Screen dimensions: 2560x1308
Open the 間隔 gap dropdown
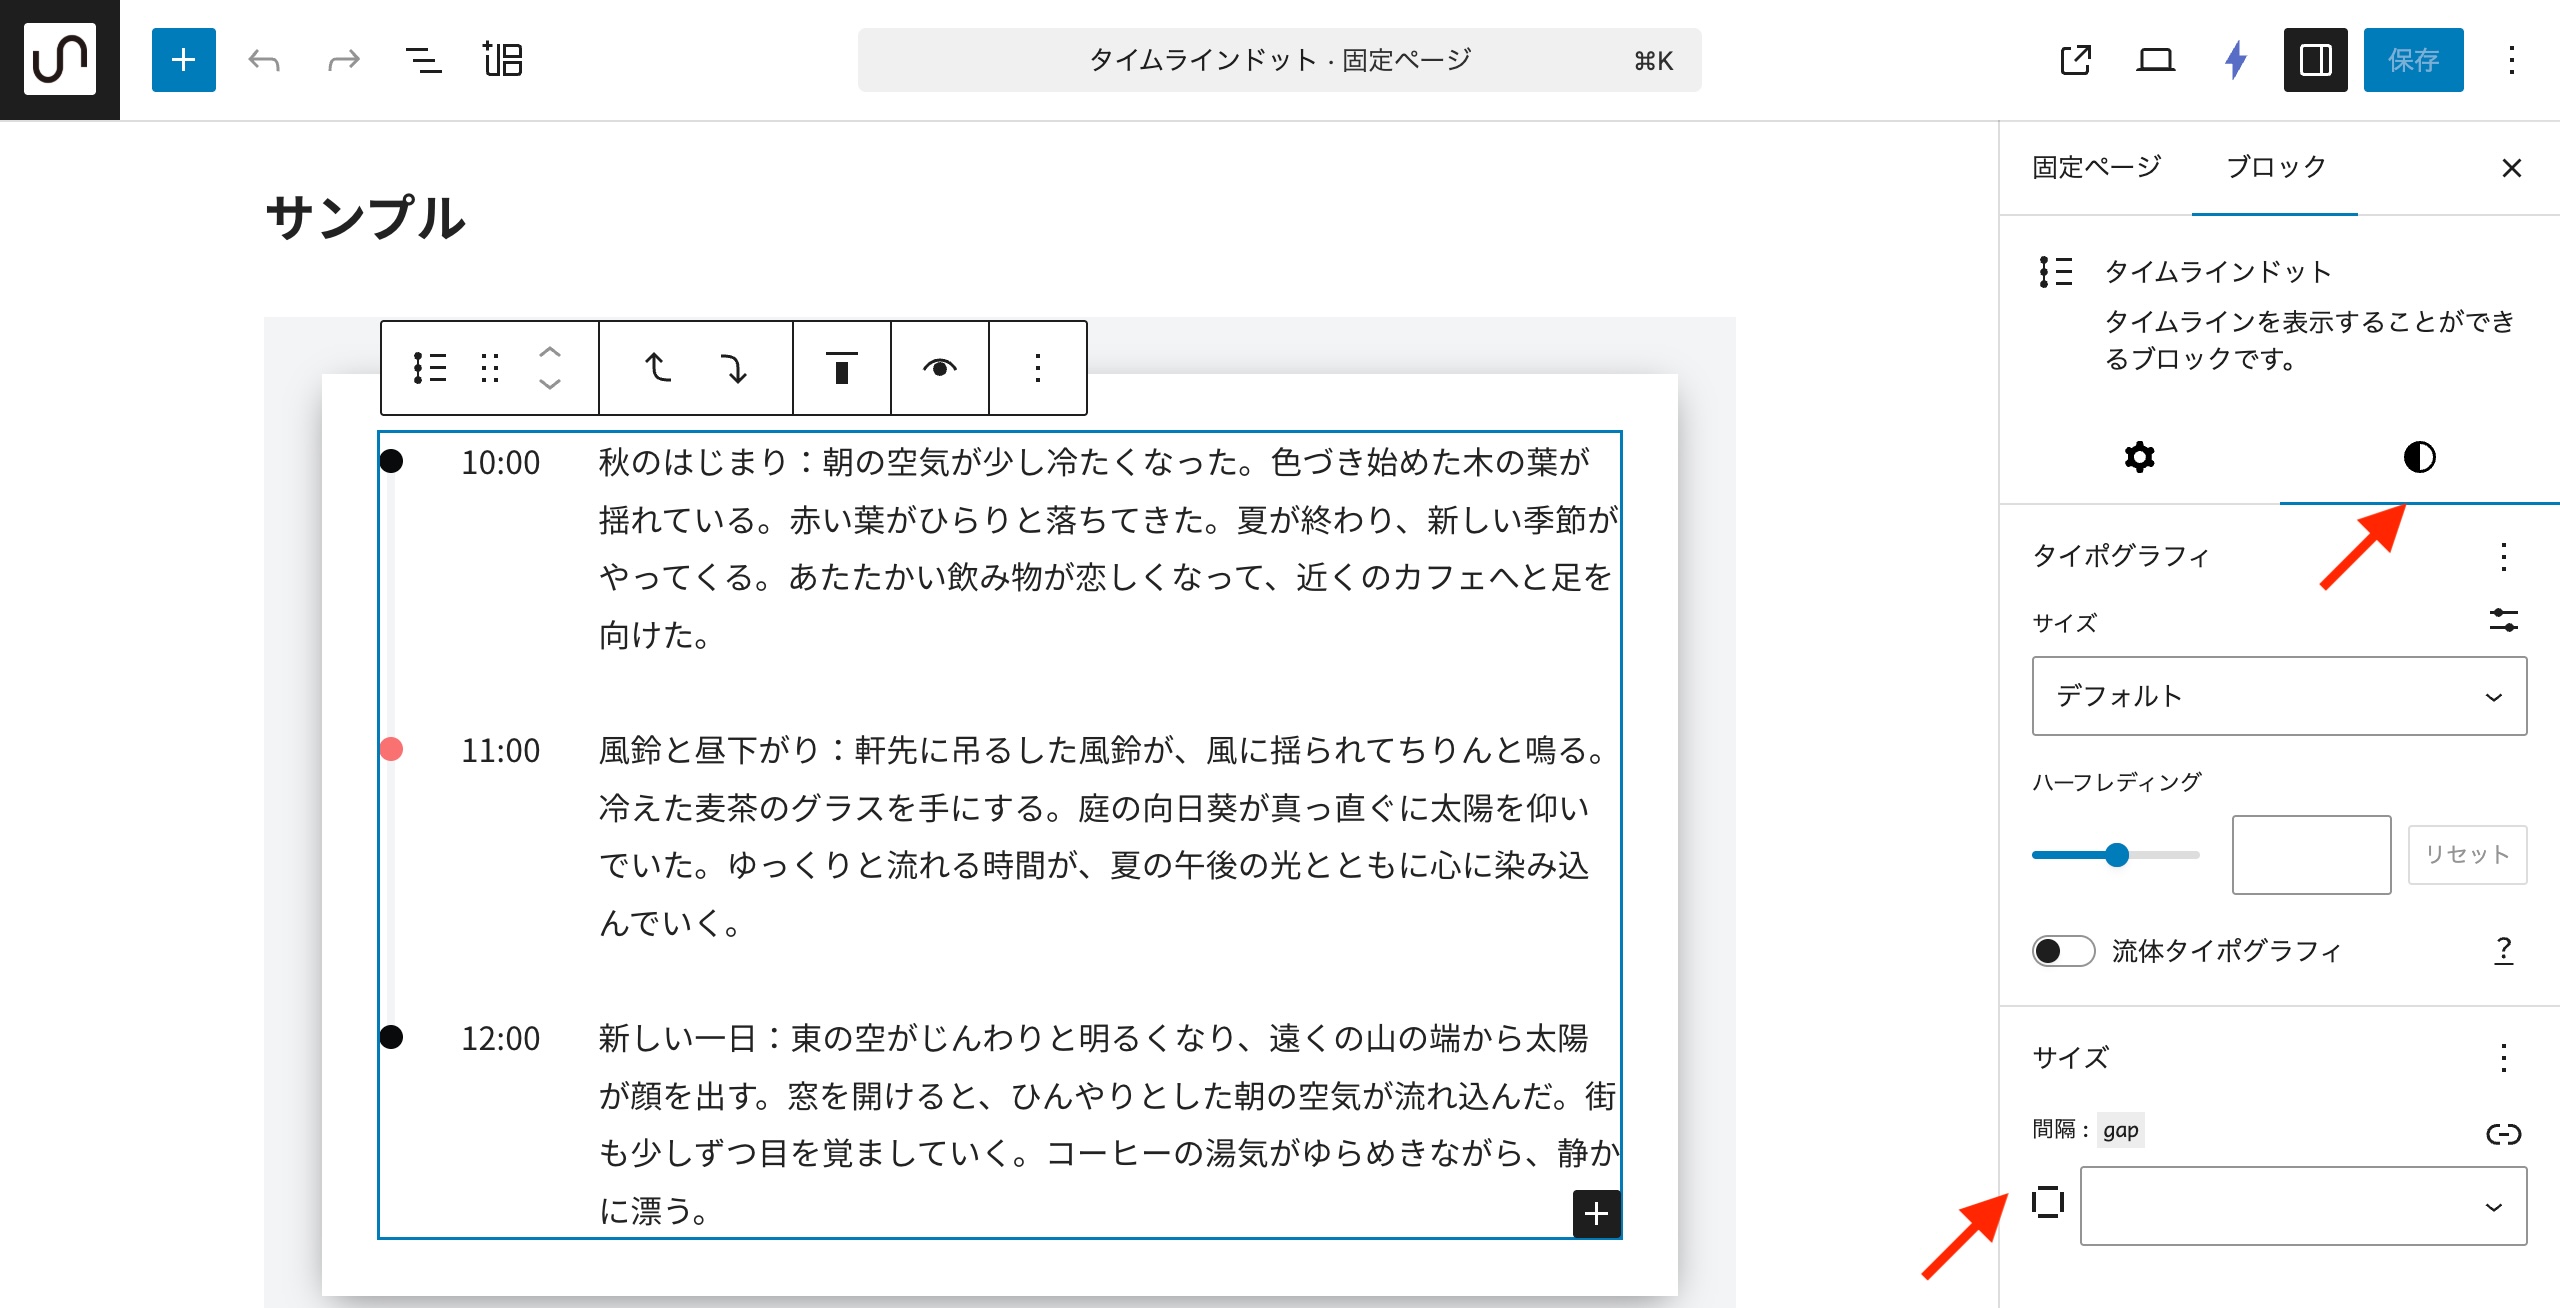[x=2302, y=1206]
